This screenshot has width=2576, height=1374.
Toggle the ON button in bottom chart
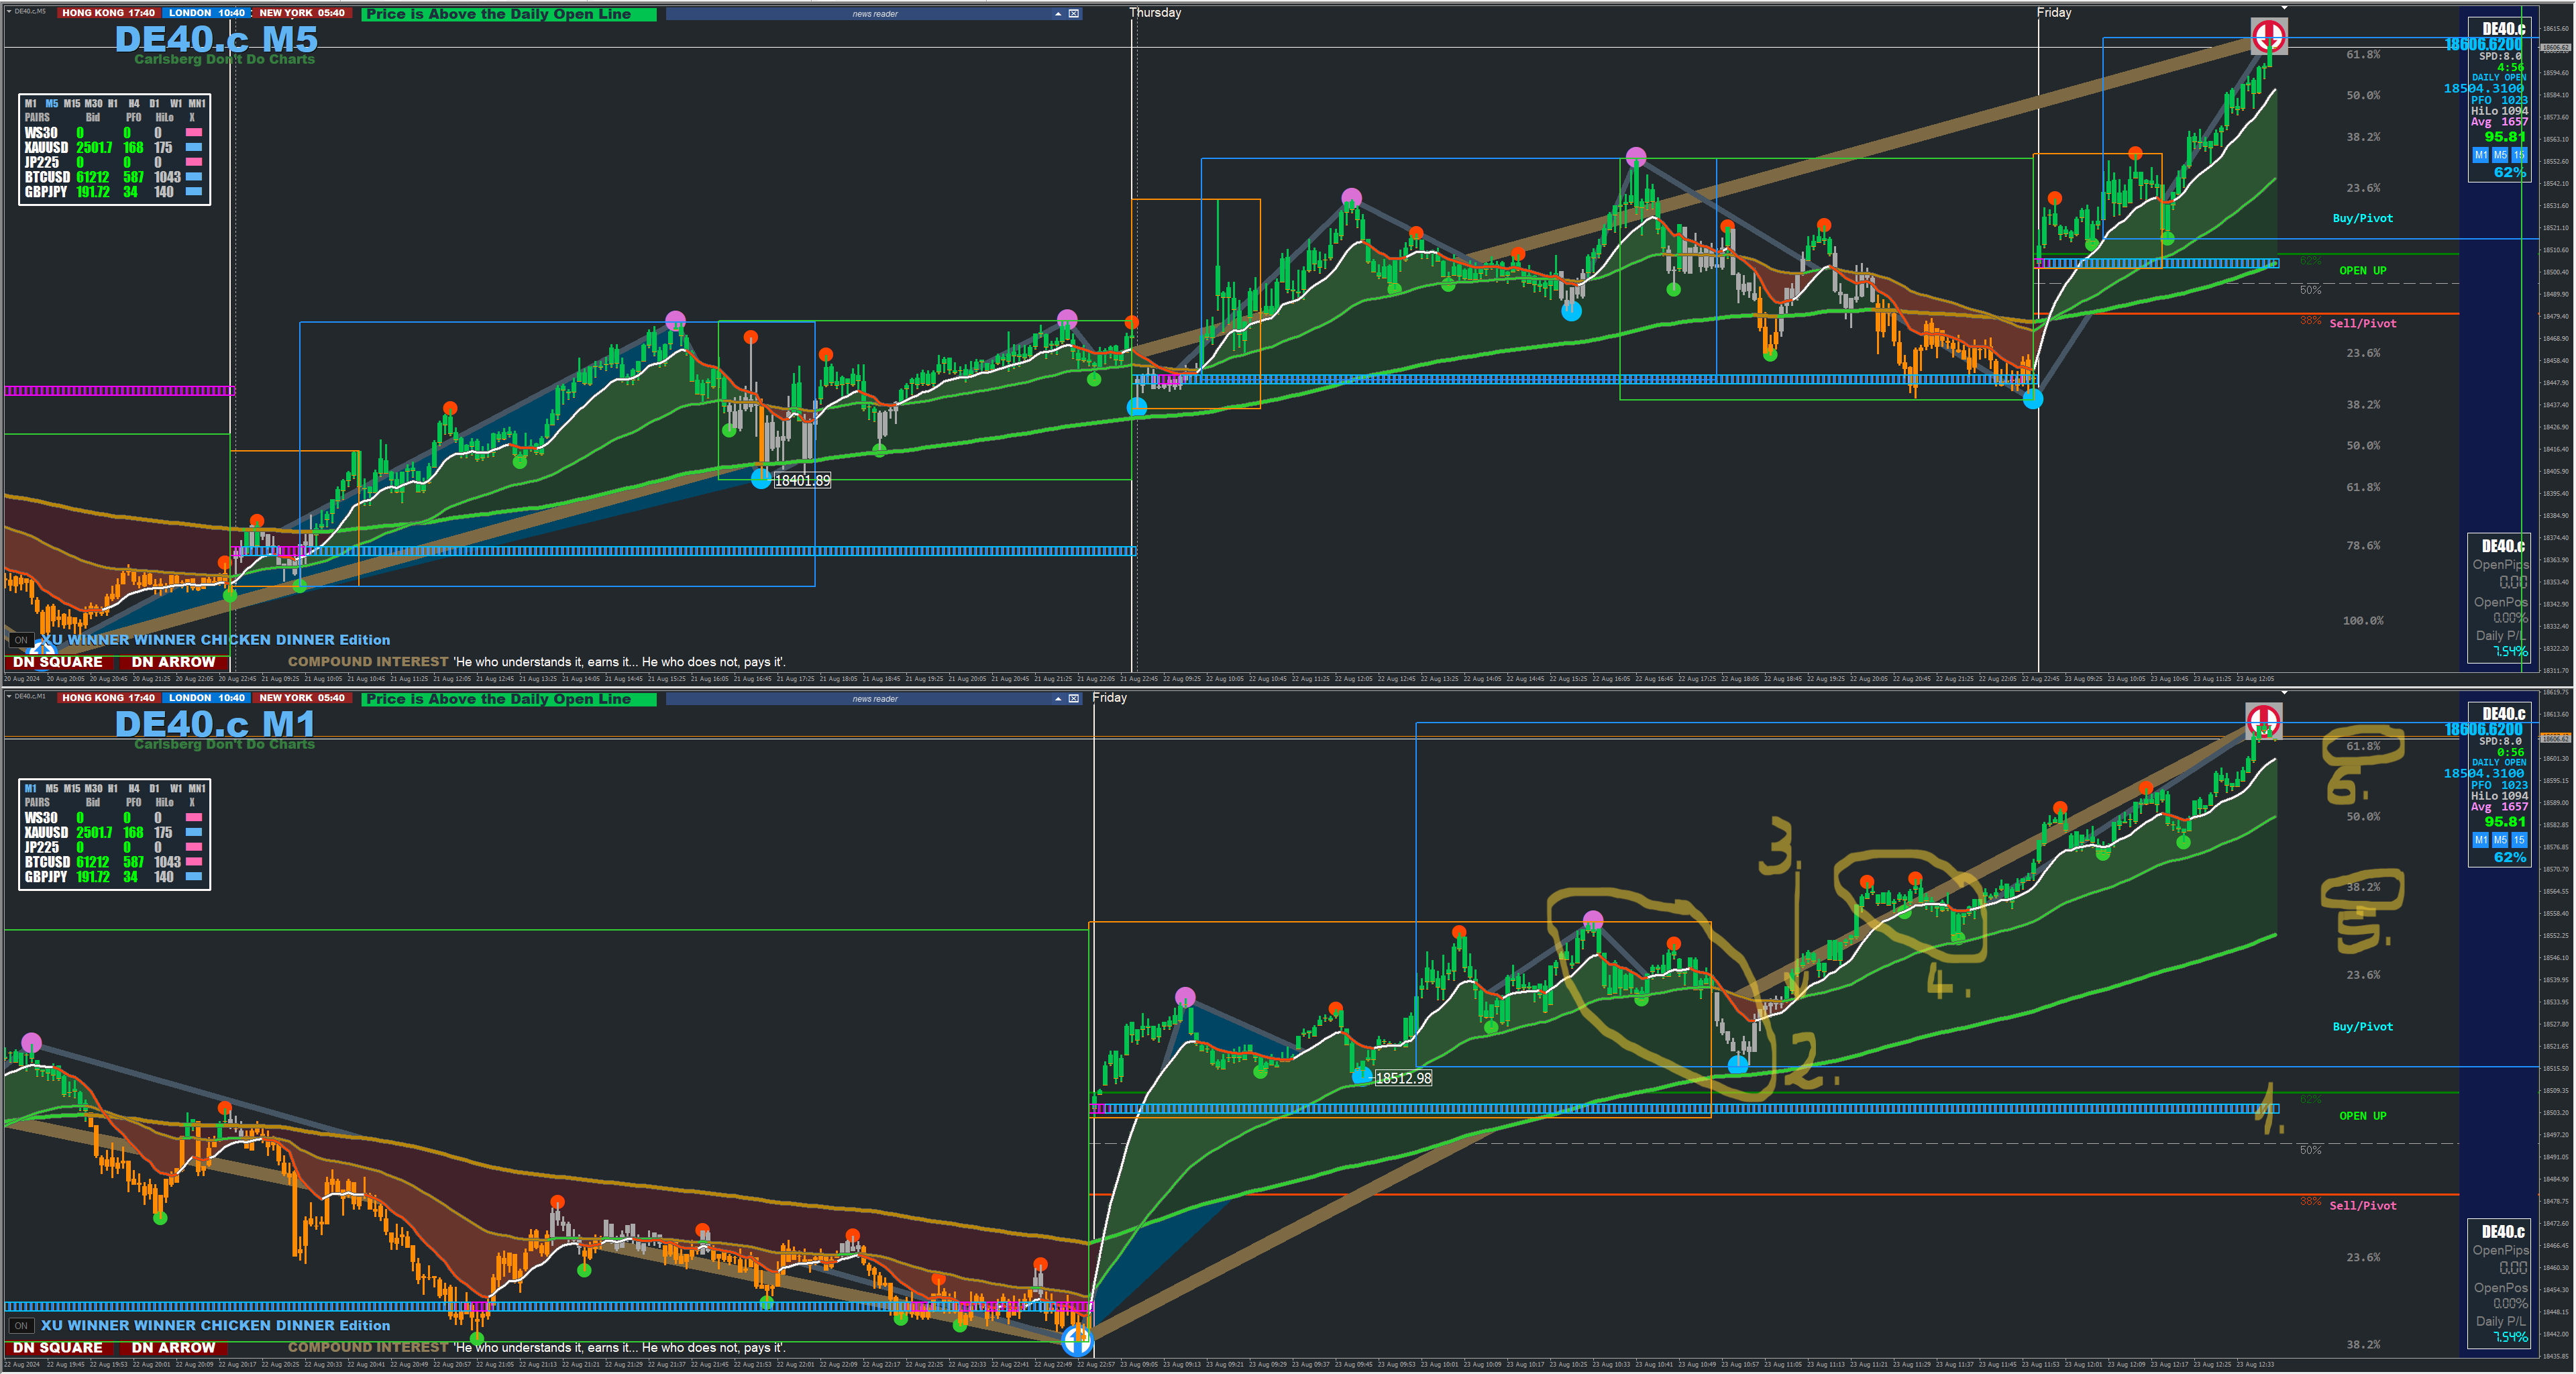point(21,1325)
